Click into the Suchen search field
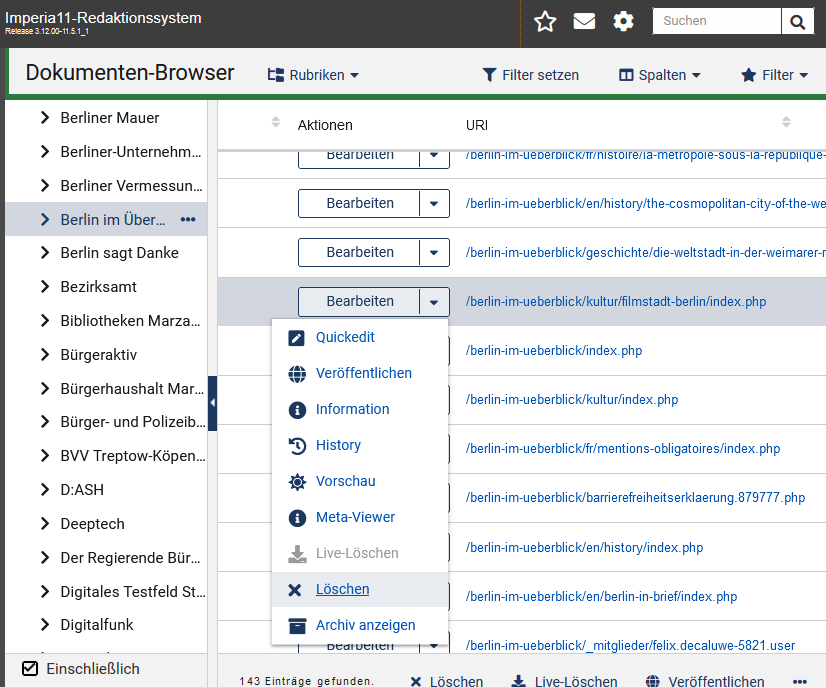Viewport: 826px width, 688px height. click(x=716, y=21)
